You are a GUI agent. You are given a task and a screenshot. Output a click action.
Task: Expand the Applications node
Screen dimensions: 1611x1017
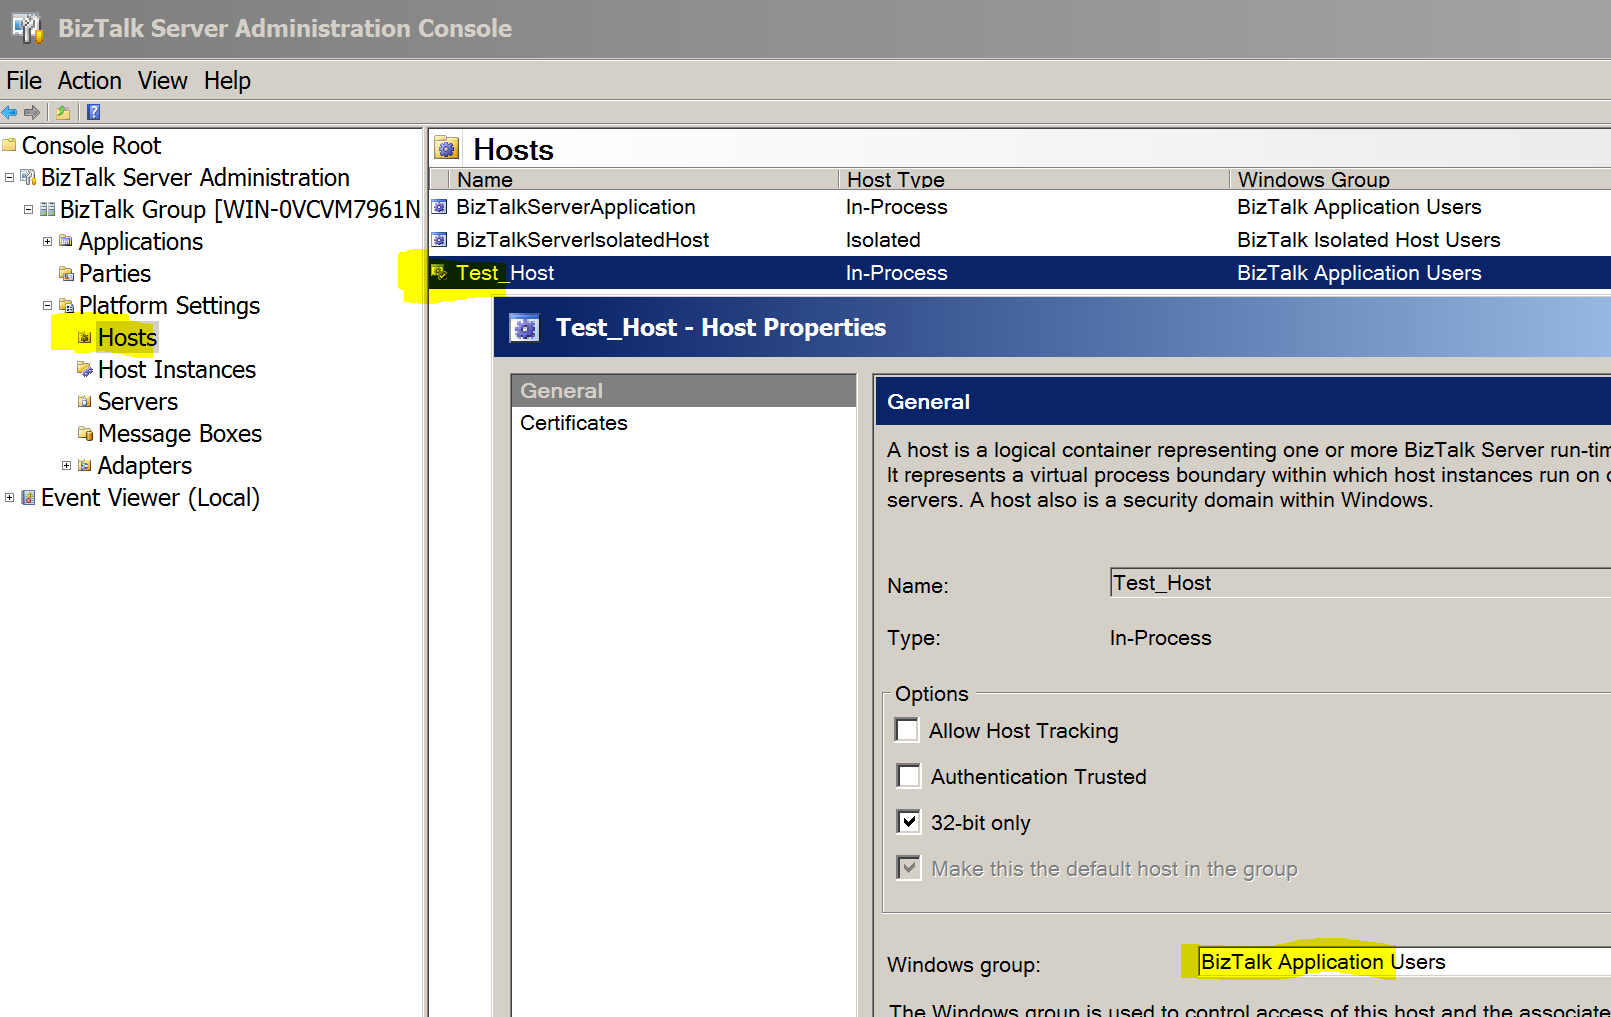pos(47,241)
